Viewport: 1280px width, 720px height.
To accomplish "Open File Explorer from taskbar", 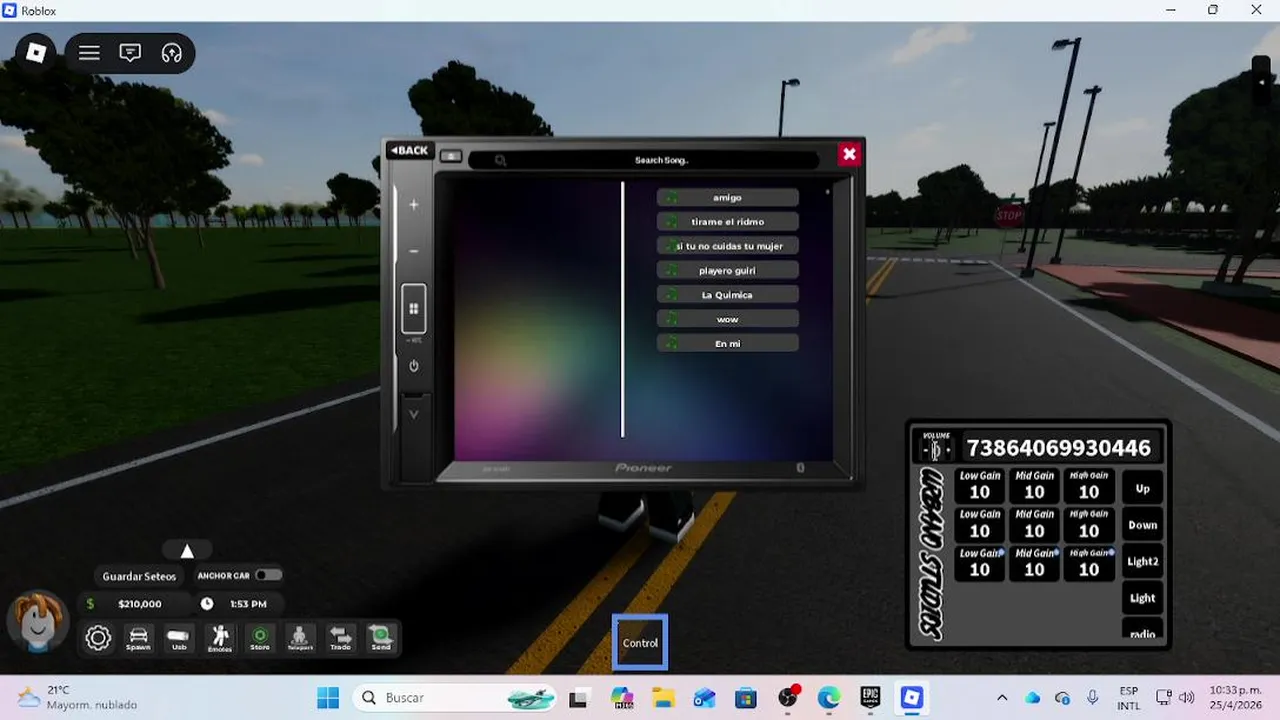I will 663,698.
